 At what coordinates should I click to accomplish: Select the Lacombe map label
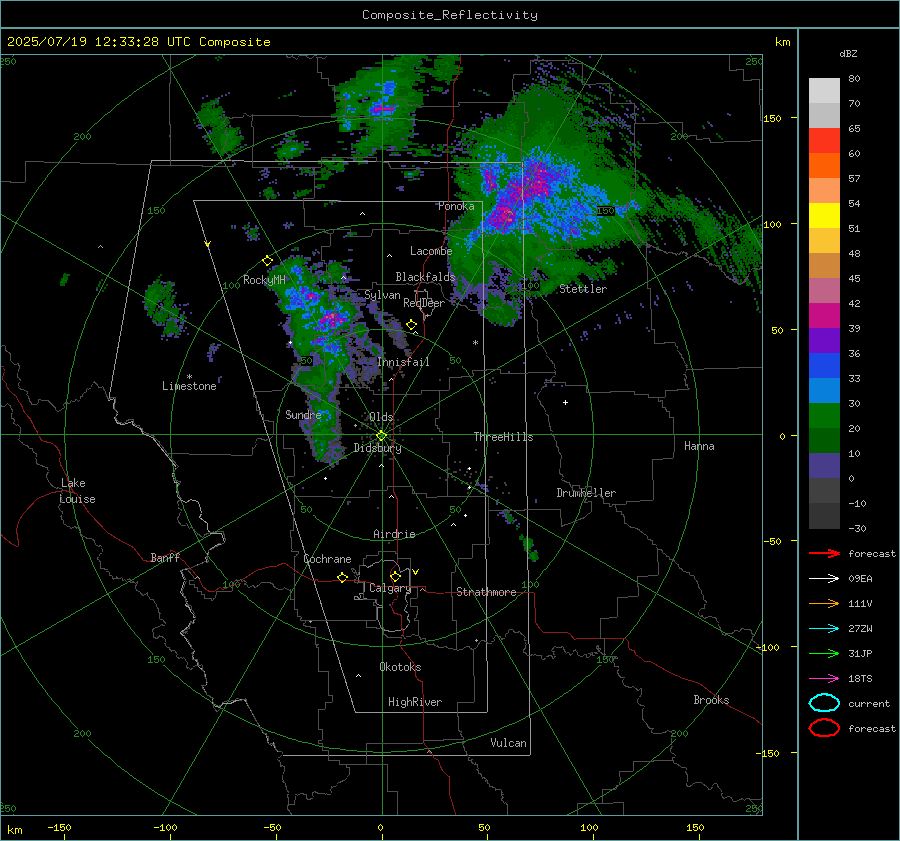coord(431,251)
